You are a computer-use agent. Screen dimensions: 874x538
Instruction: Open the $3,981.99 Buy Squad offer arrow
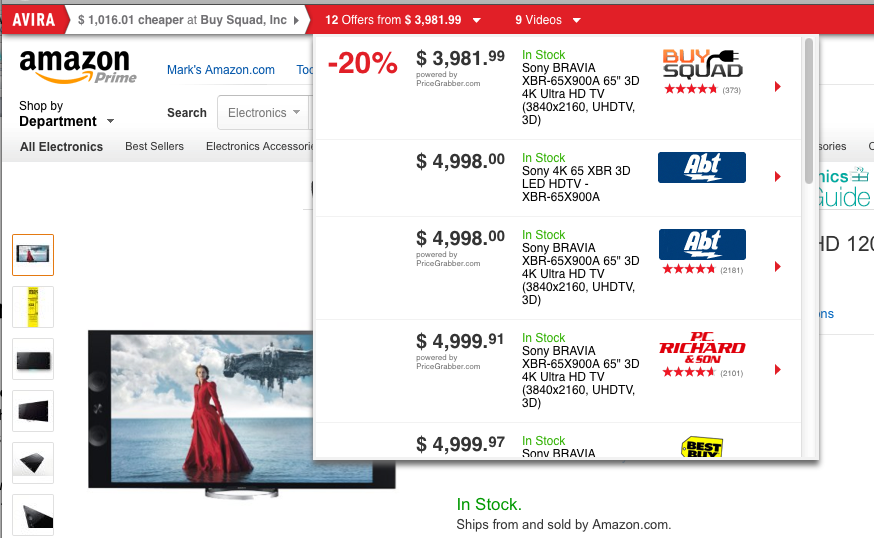778,86
